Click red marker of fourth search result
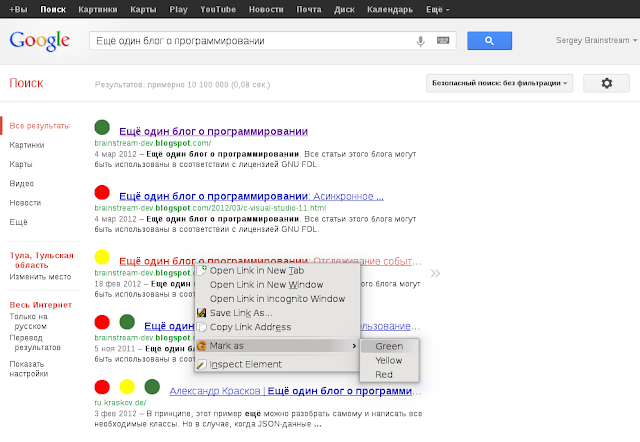Image resolution: width=640 pixels, height=442 pixels. click(102, 322)
